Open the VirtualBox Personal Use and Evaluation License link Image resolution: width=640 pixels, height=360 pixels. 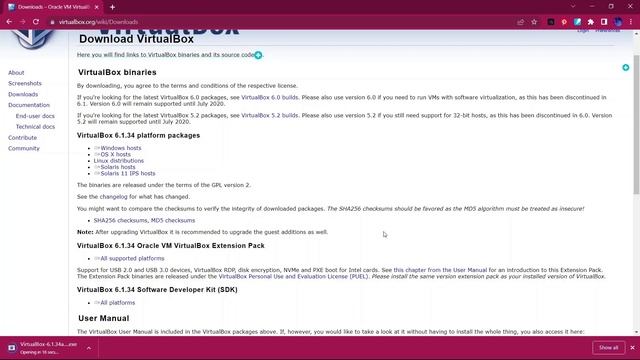[293, 276]
